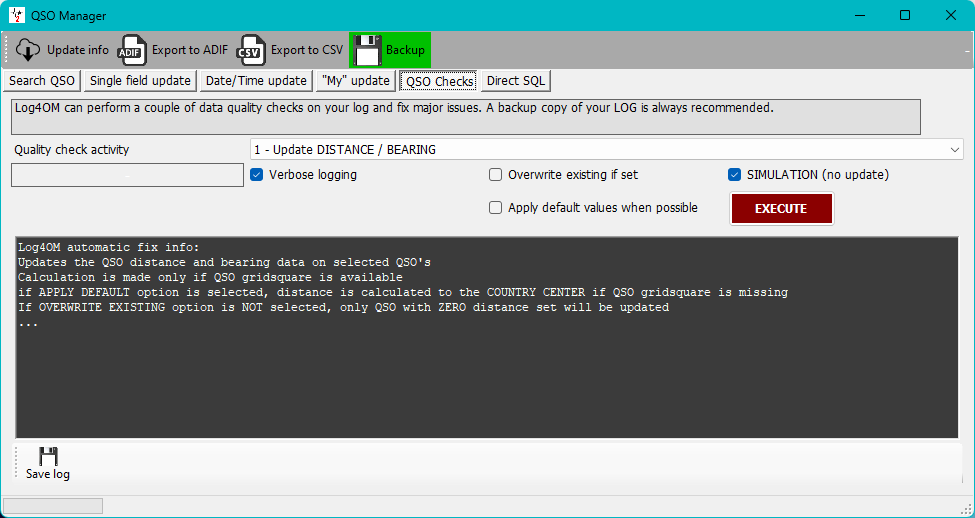This screenshot has height=518, width=975.
Task: Click the 'Log4OM automatic fix info:' line
Action: click(108, 247)
